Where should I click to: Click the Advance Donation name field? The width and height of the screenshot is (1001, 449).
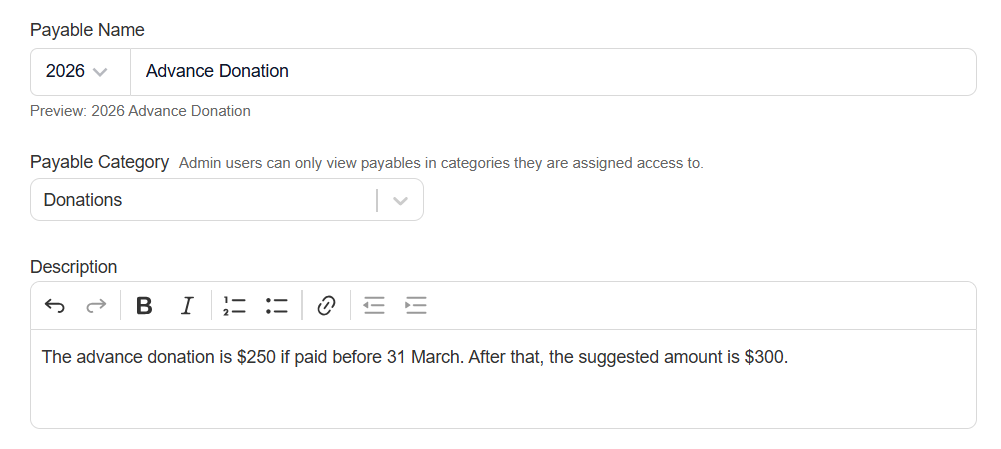pyautogui.click(x=552, y=72)
